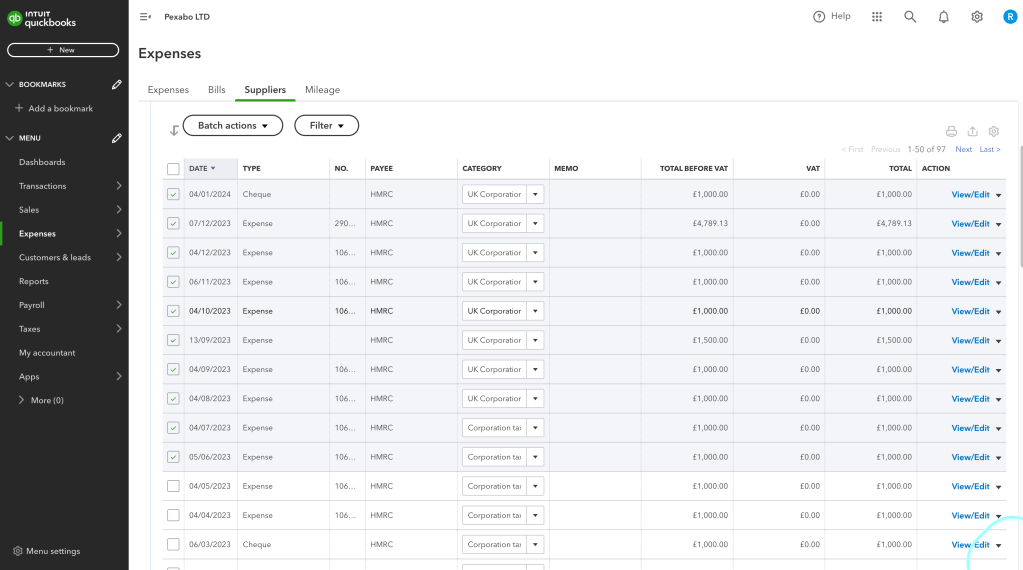Check the 06/03/2023 Cheque row
Screen dimensions: 1023x570
173,545
